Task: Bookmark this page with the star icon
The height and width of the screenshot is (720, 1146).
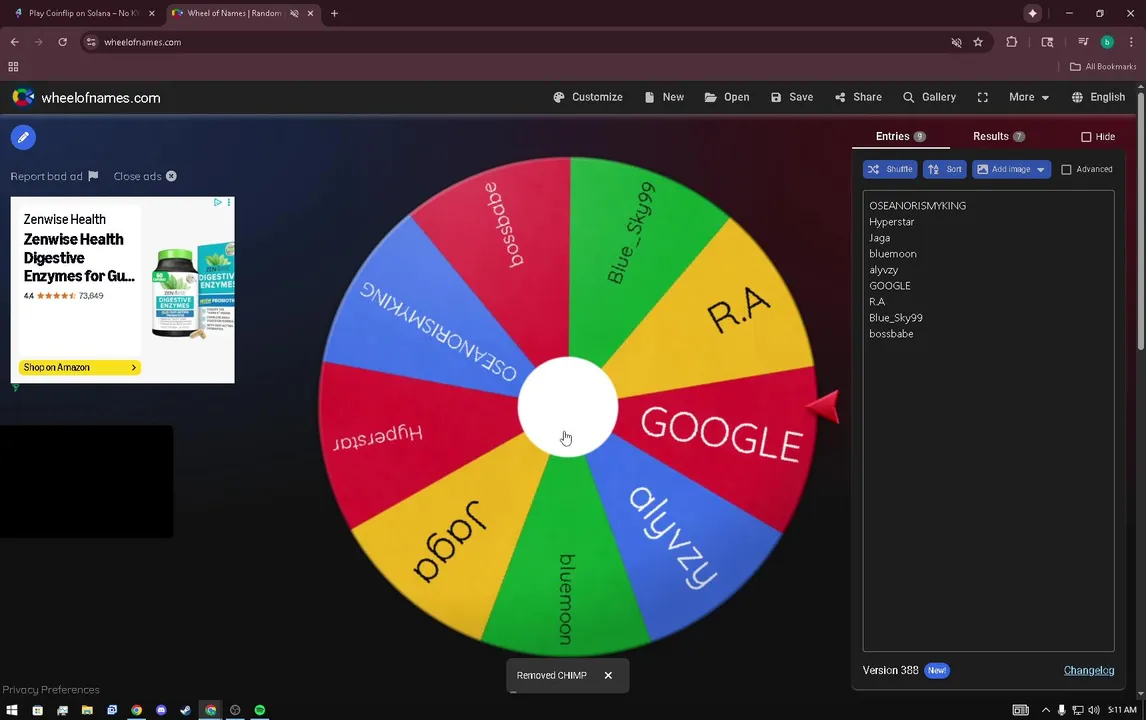Action: point(978,42)
